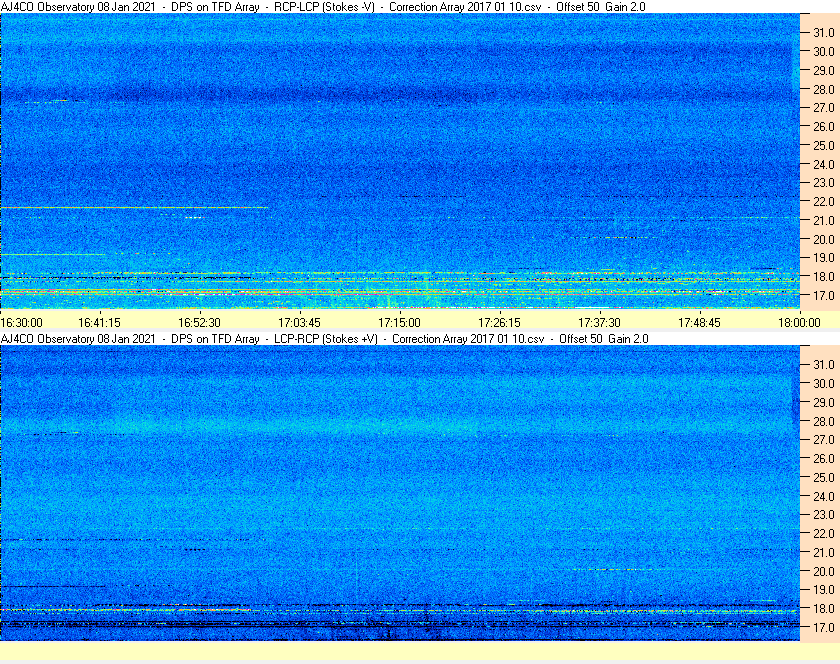Click the 16:52:30 time label
The image size is (840, 664).
point(199,323)
